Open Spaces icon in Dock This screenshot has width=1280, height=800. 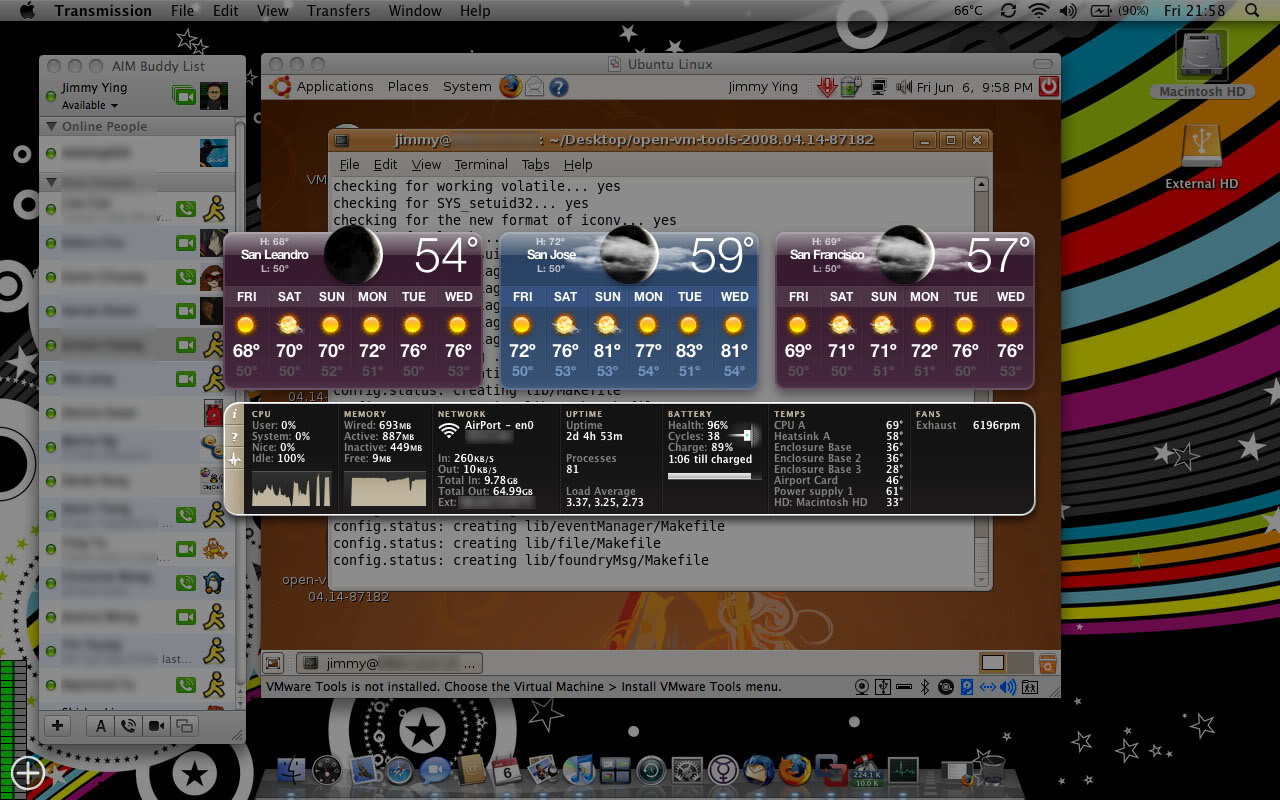tap(615, 771)
